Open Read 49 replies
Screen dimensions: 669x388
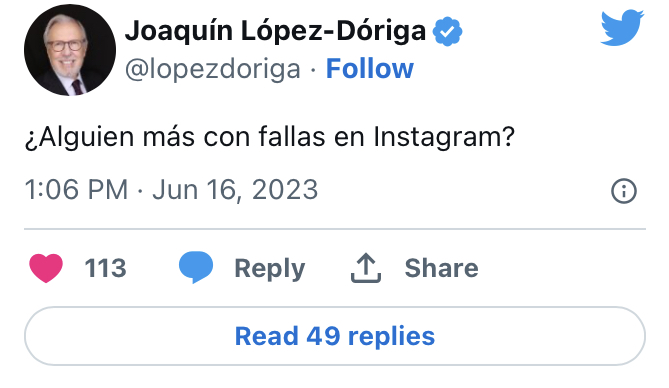(x=335, y=336)
